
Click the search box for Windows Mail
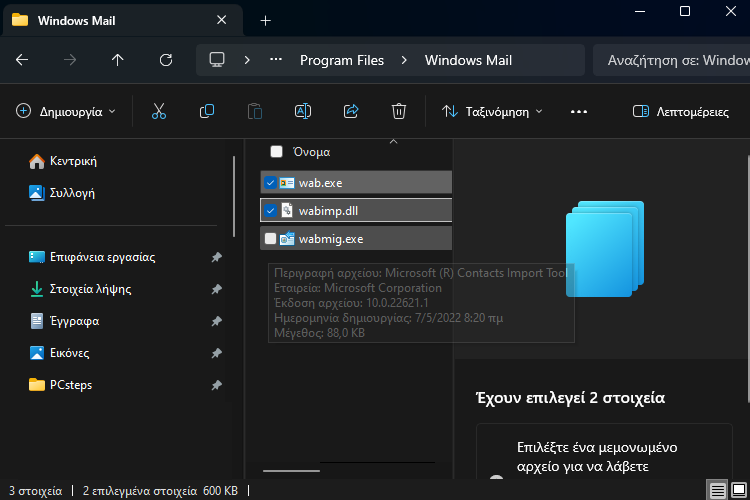pyautogui.click(x=671, y=60)
